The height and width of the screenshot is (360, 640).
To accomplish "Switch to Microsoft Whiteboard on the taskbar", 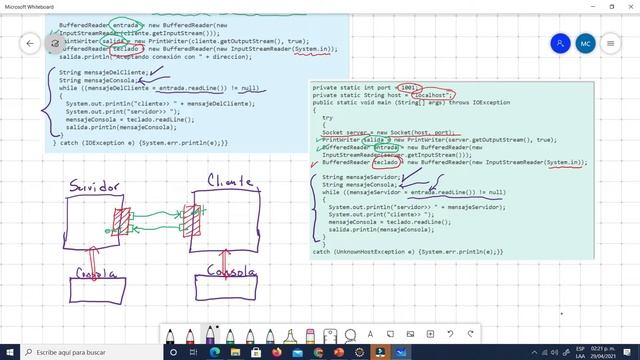I will (401, 352).
